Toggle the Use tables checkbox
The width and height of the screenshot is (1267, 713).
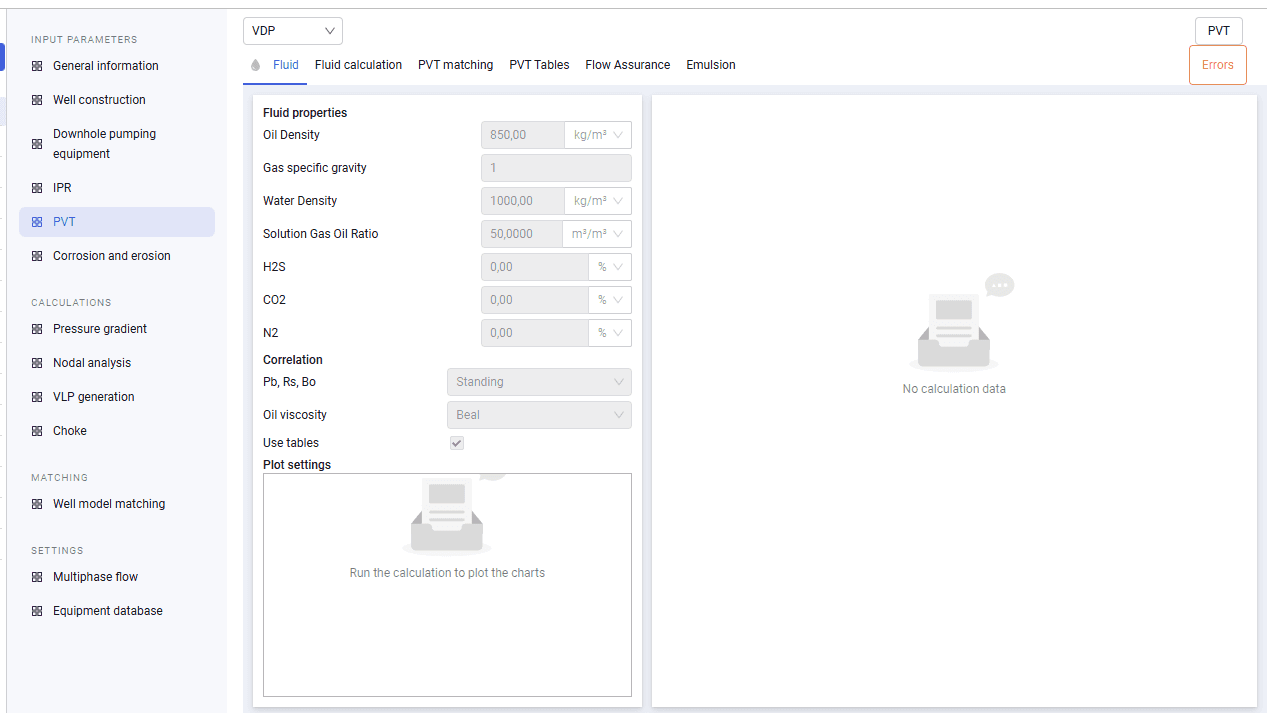pyautogui.click(x=457, y=443)
